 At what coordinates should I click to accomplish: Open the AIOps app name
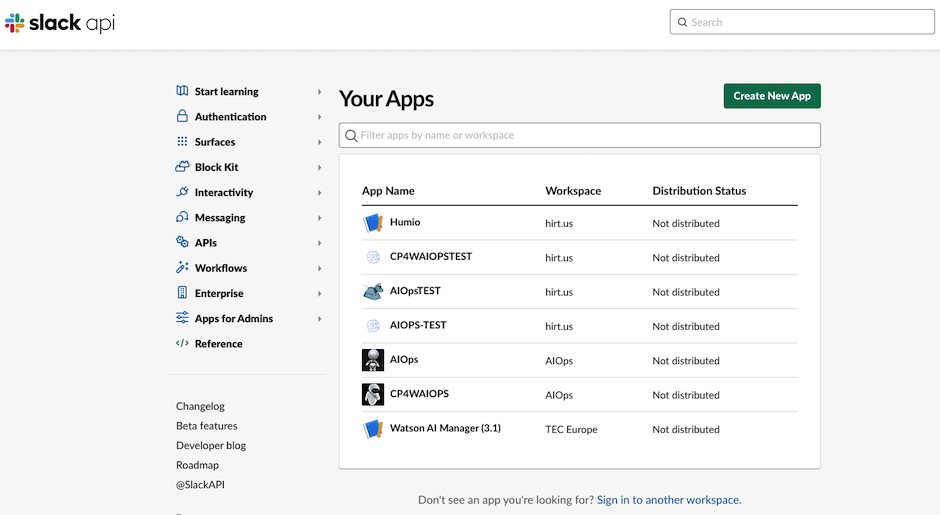404,359
